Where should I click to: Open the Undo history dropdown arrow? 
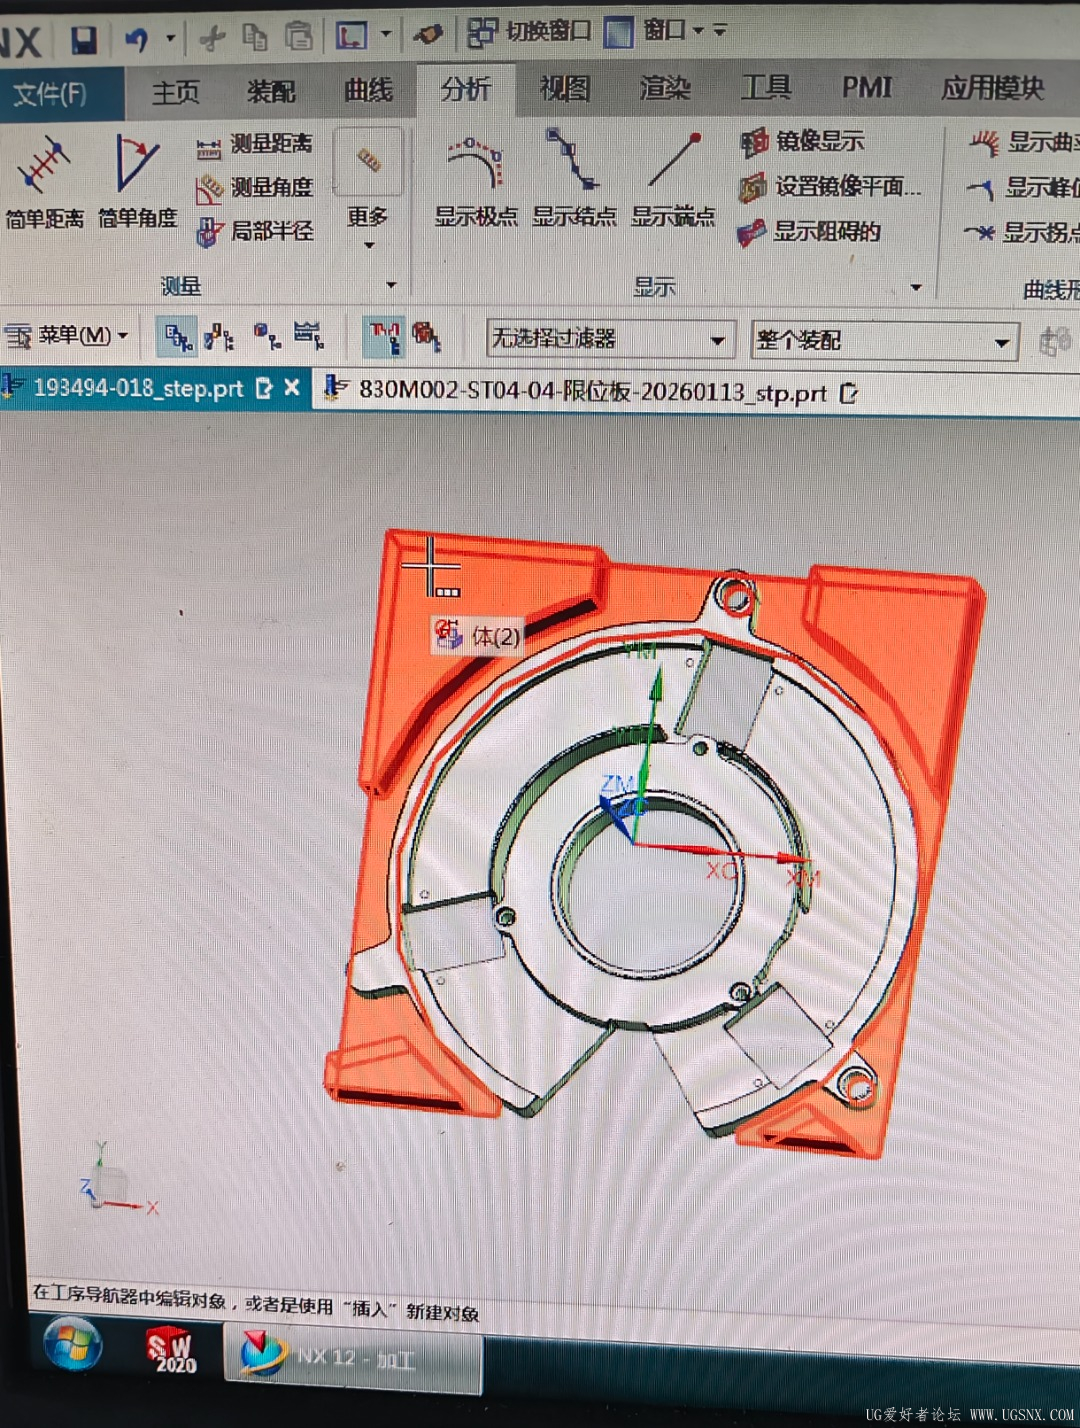171,39
